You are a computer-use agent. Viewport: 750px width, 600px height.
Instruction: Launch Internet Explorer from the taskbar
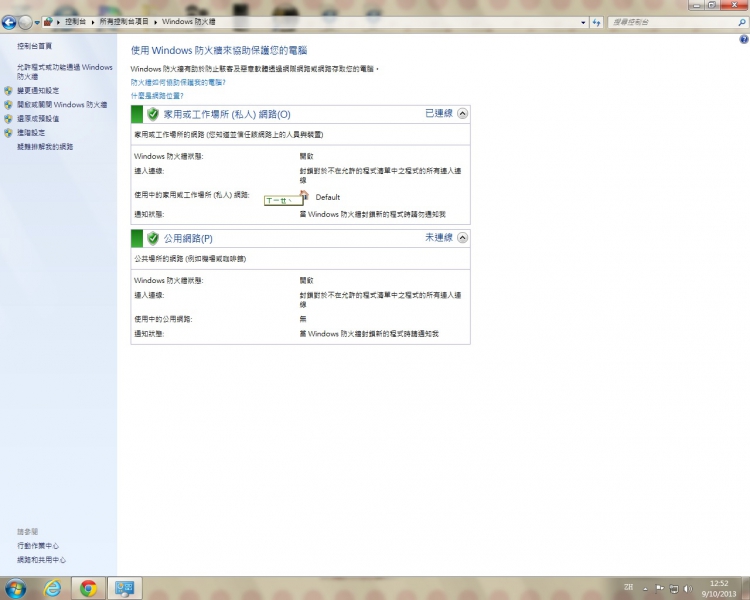[52, 588]
